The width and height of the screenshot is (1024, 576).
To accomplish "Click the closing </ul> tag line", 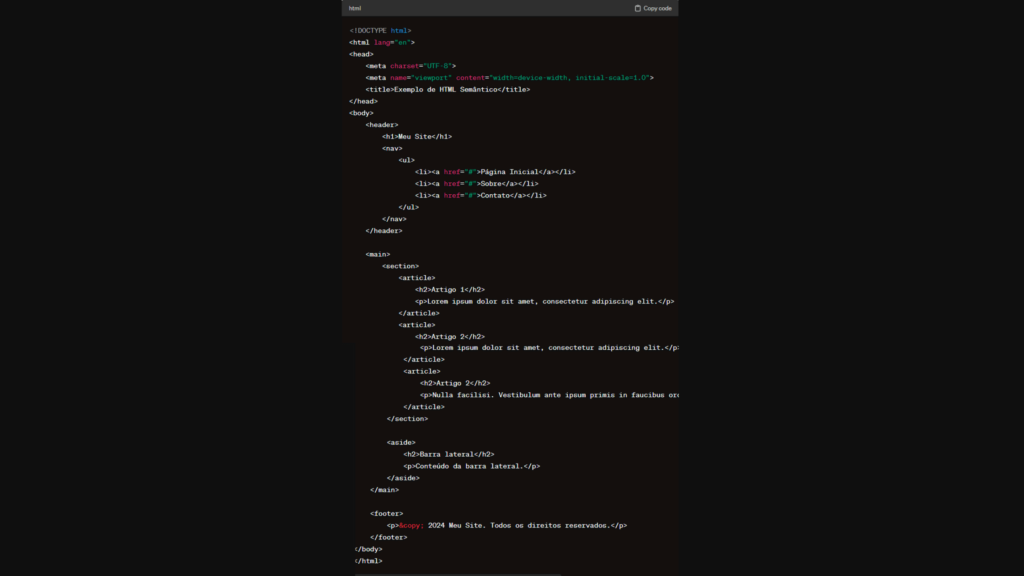I will tap(409, 207).
